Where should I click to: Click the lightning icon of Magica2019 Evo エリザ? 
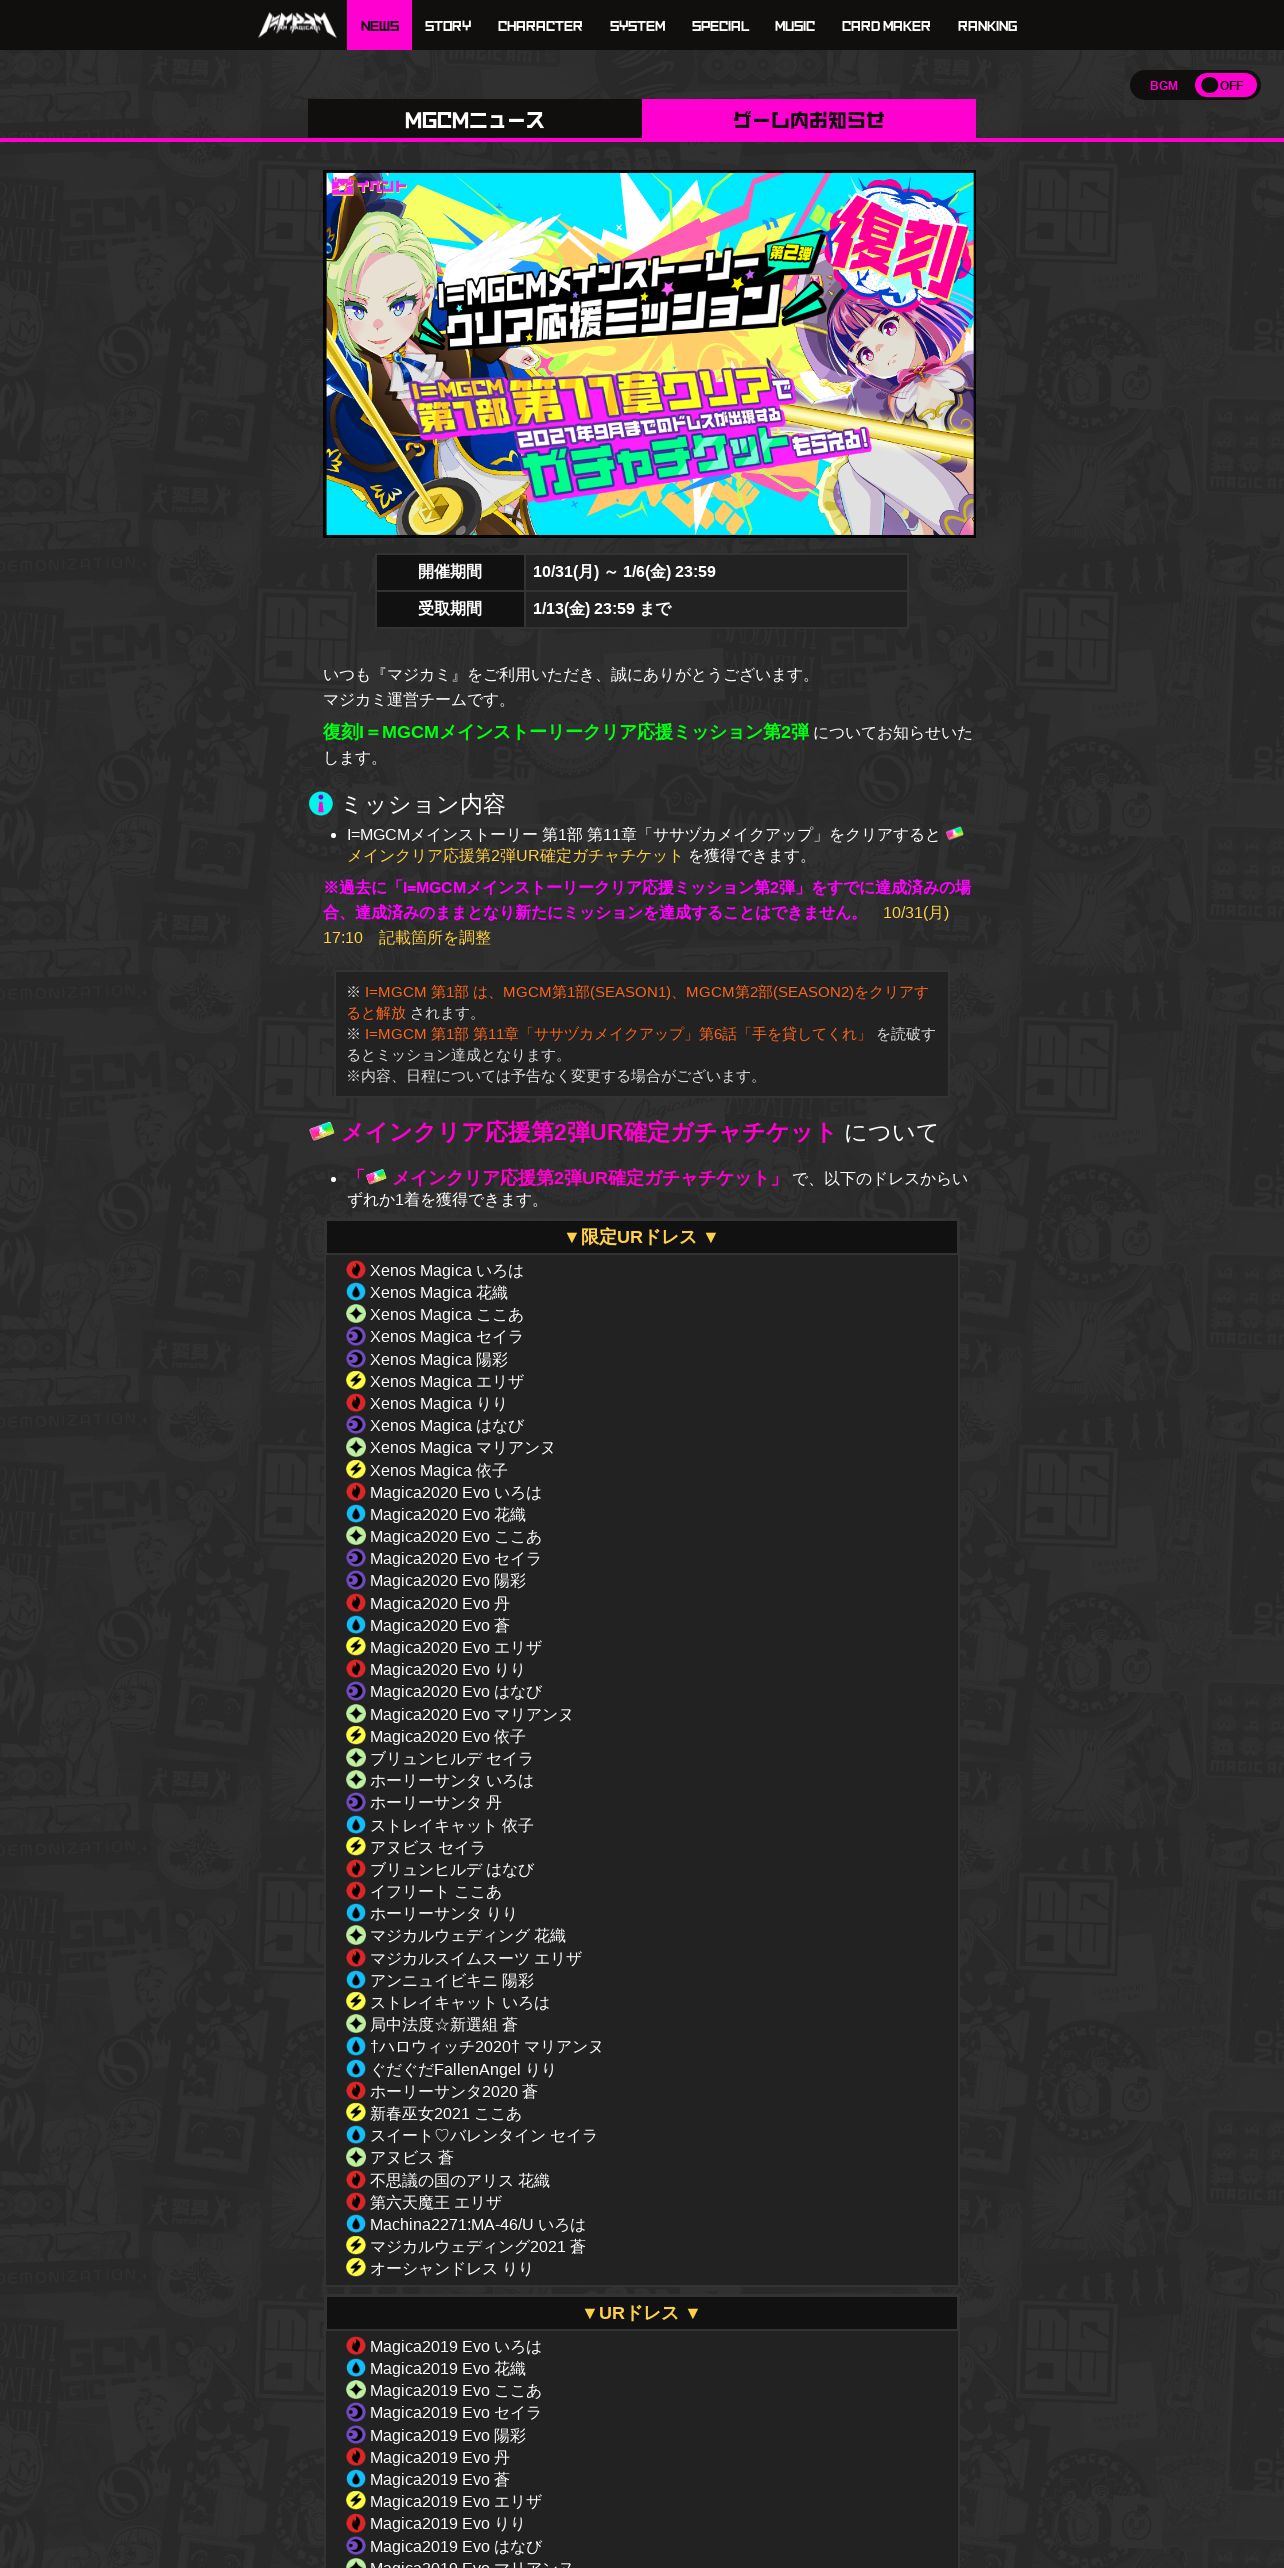point(355,2500)
